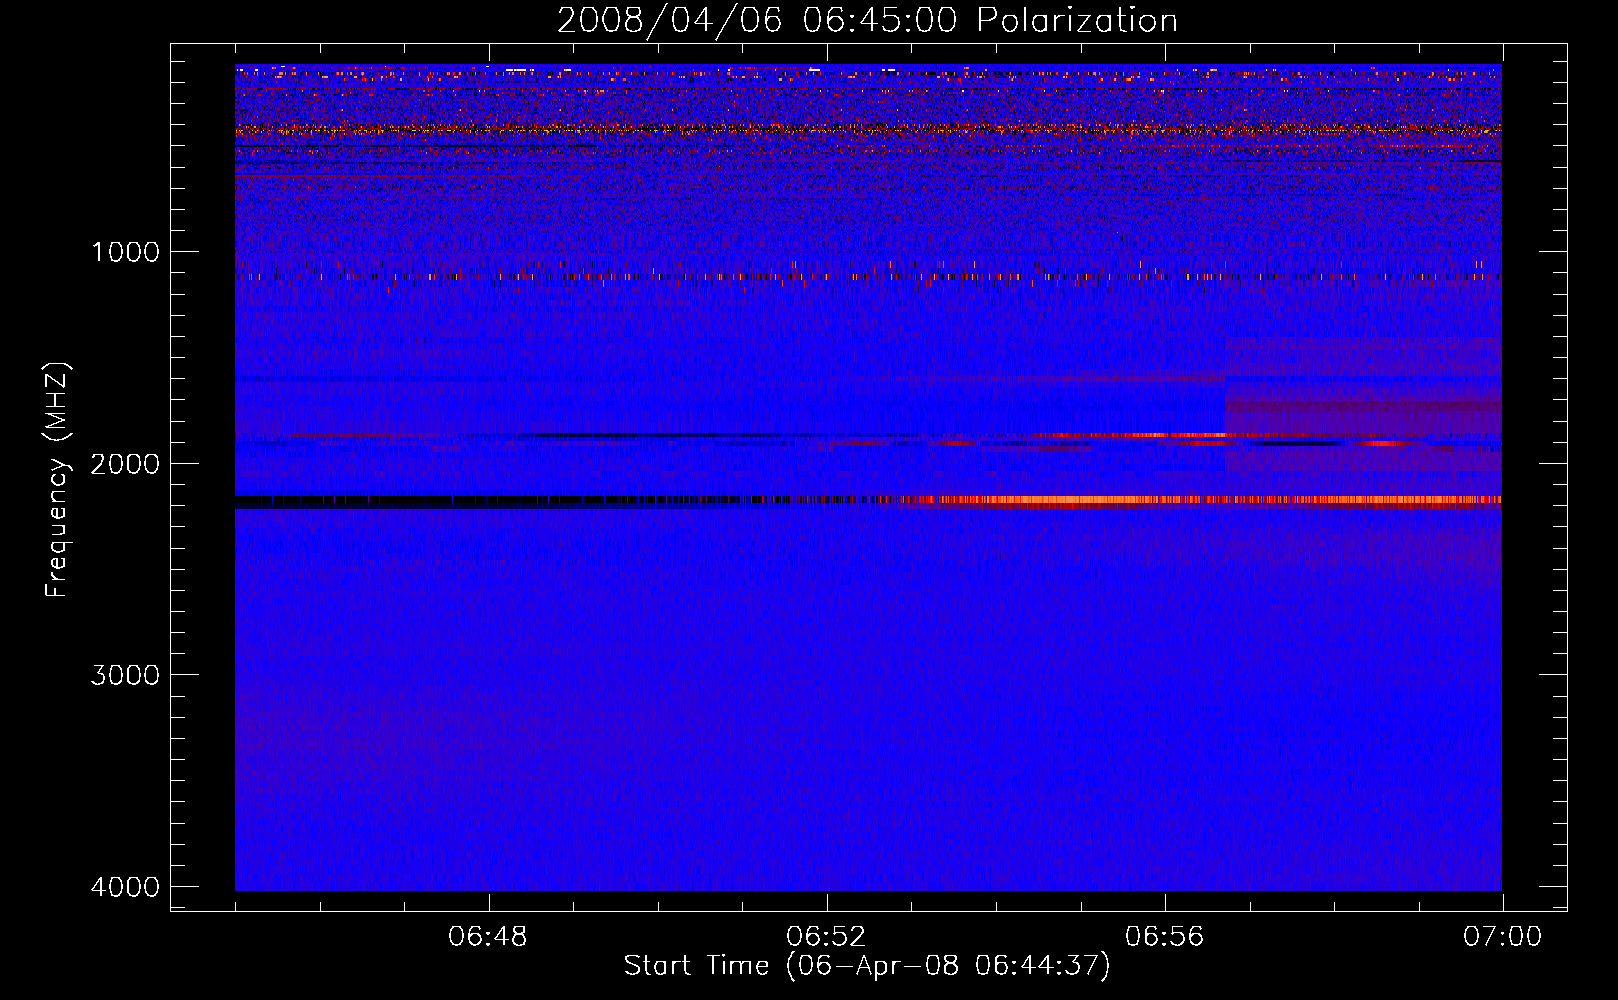
Task: Click the 2000 frequency tick label
Action: pos(126,463)
